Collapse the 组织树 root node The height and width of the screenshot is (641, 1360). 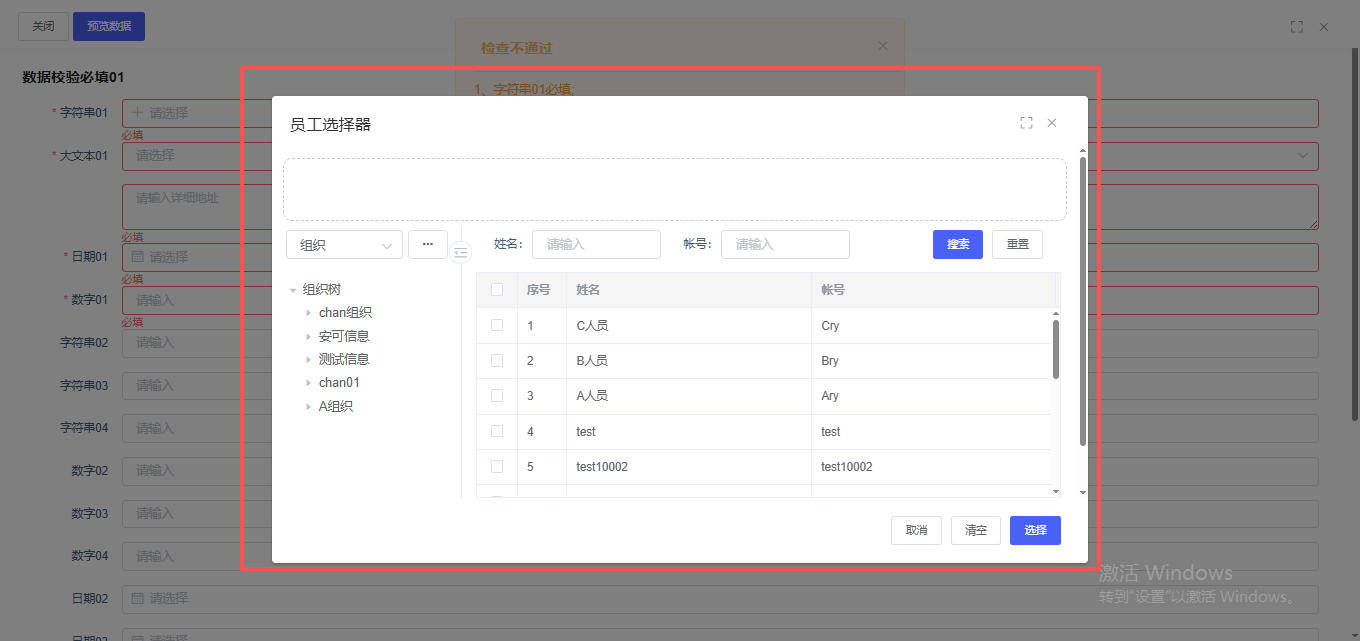(293, 290)
